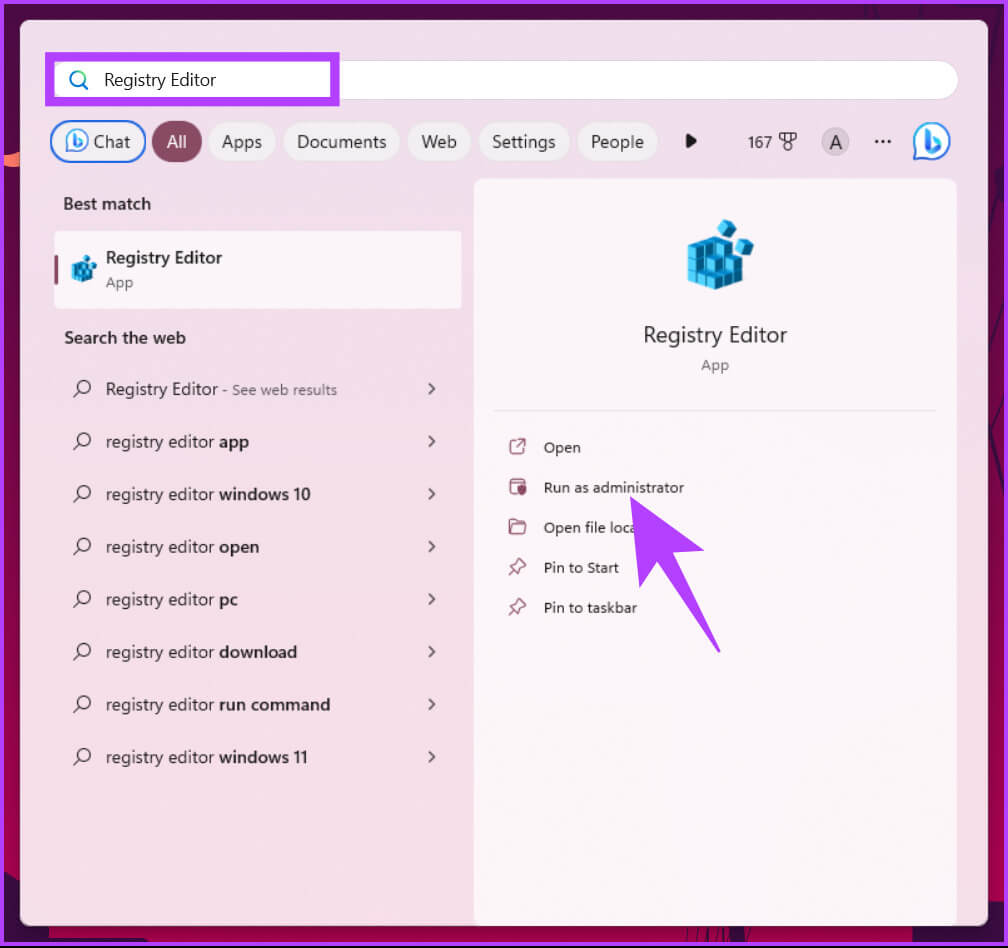
Task: Click search icon beside registry editor download
Action: pos(82,651)
